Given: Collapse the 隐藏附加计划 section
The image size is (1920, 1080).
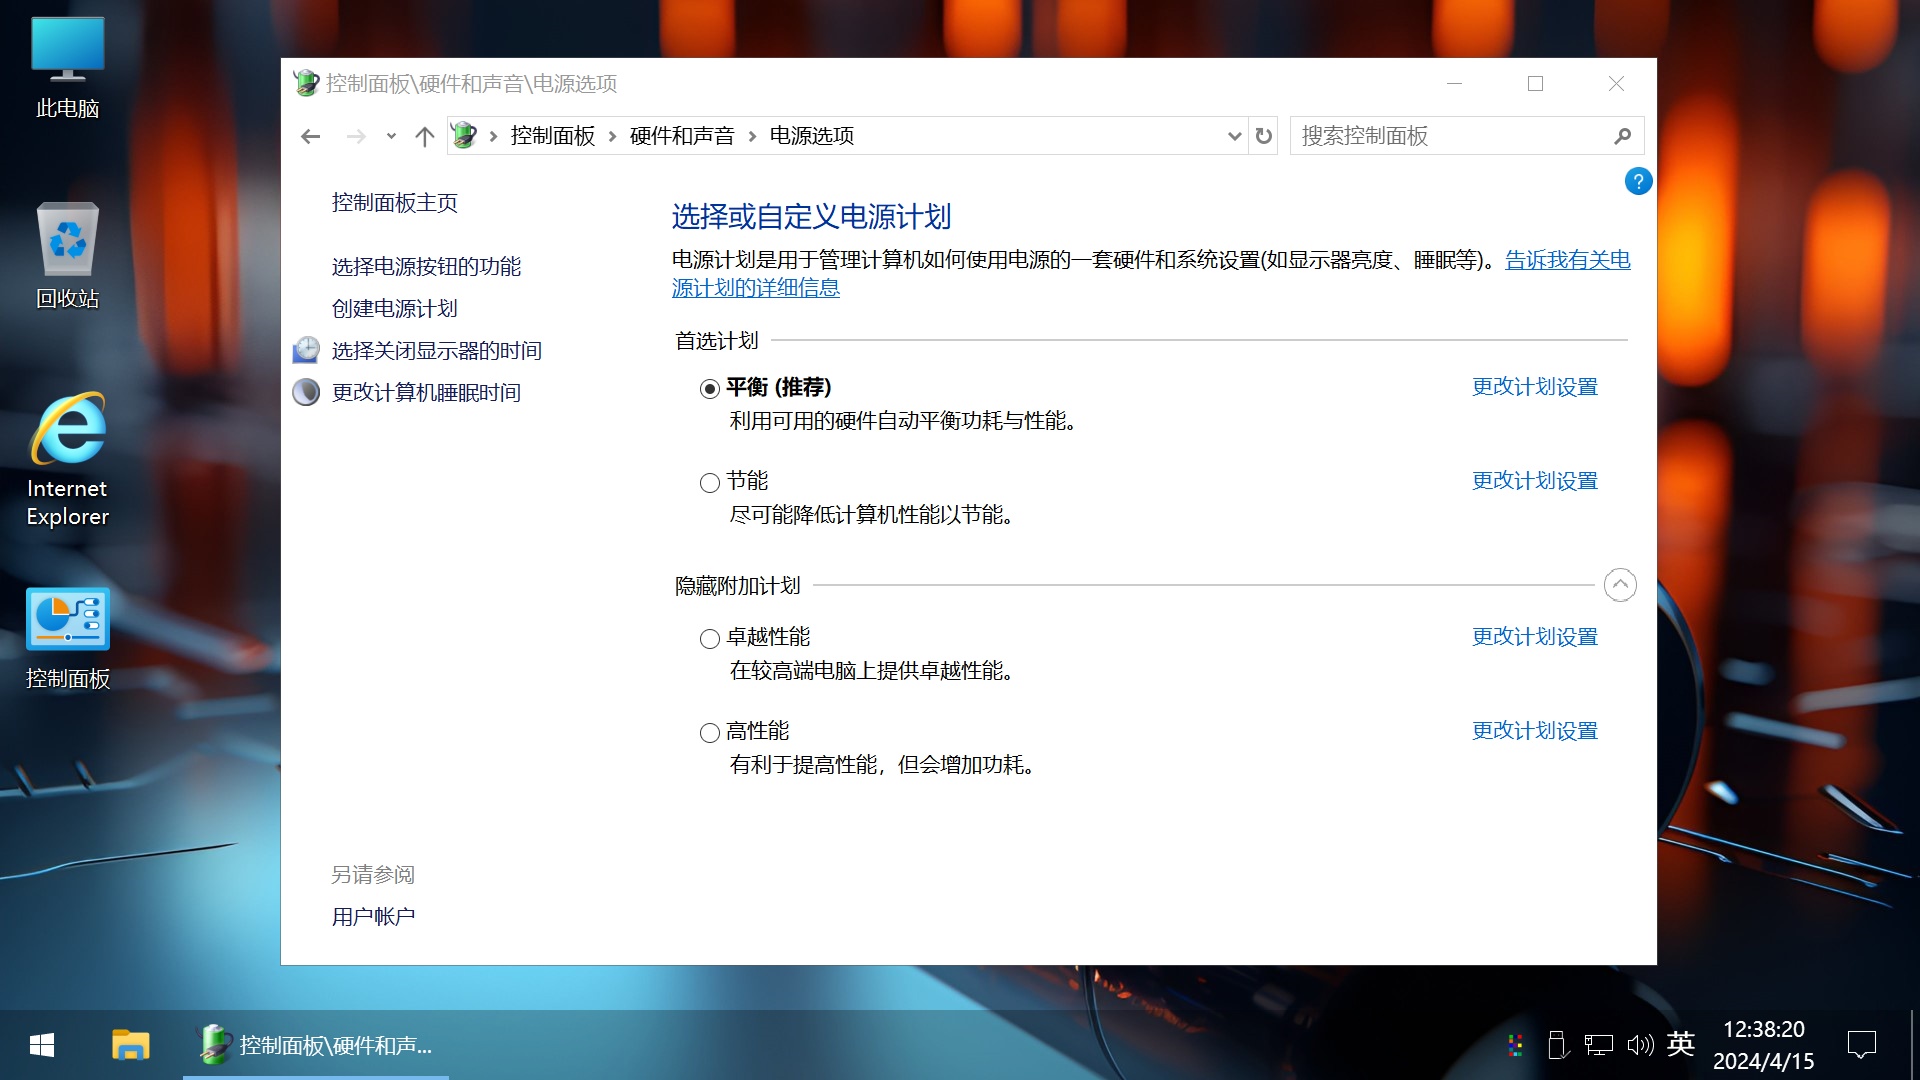Looking at the screenshot, I should click(x=1620, y=585).
